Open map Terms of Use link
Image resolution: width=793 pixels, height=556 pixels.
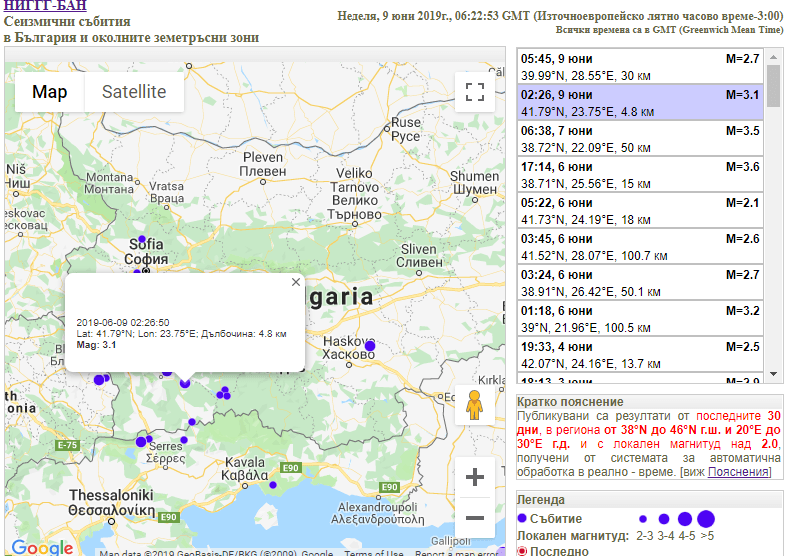point(373,553)
